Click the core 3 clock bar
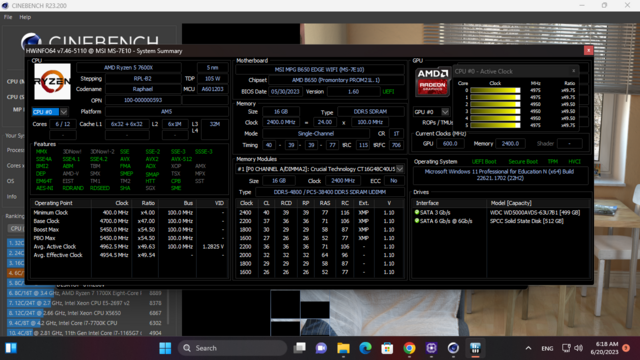Viewport: 640px width, 360px height. [495, 111]
